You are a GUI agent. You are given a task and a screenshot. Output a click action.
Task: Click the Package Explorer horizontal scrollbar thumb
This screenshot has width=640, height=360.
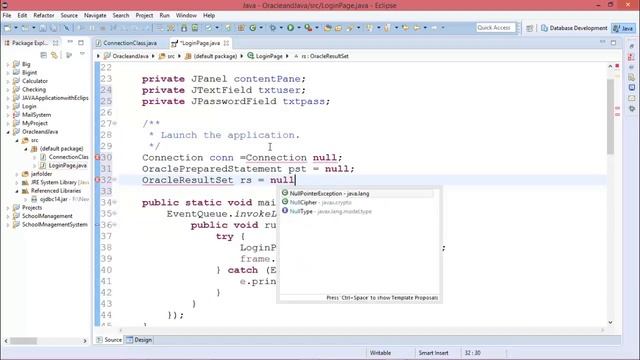coord(23,341)
